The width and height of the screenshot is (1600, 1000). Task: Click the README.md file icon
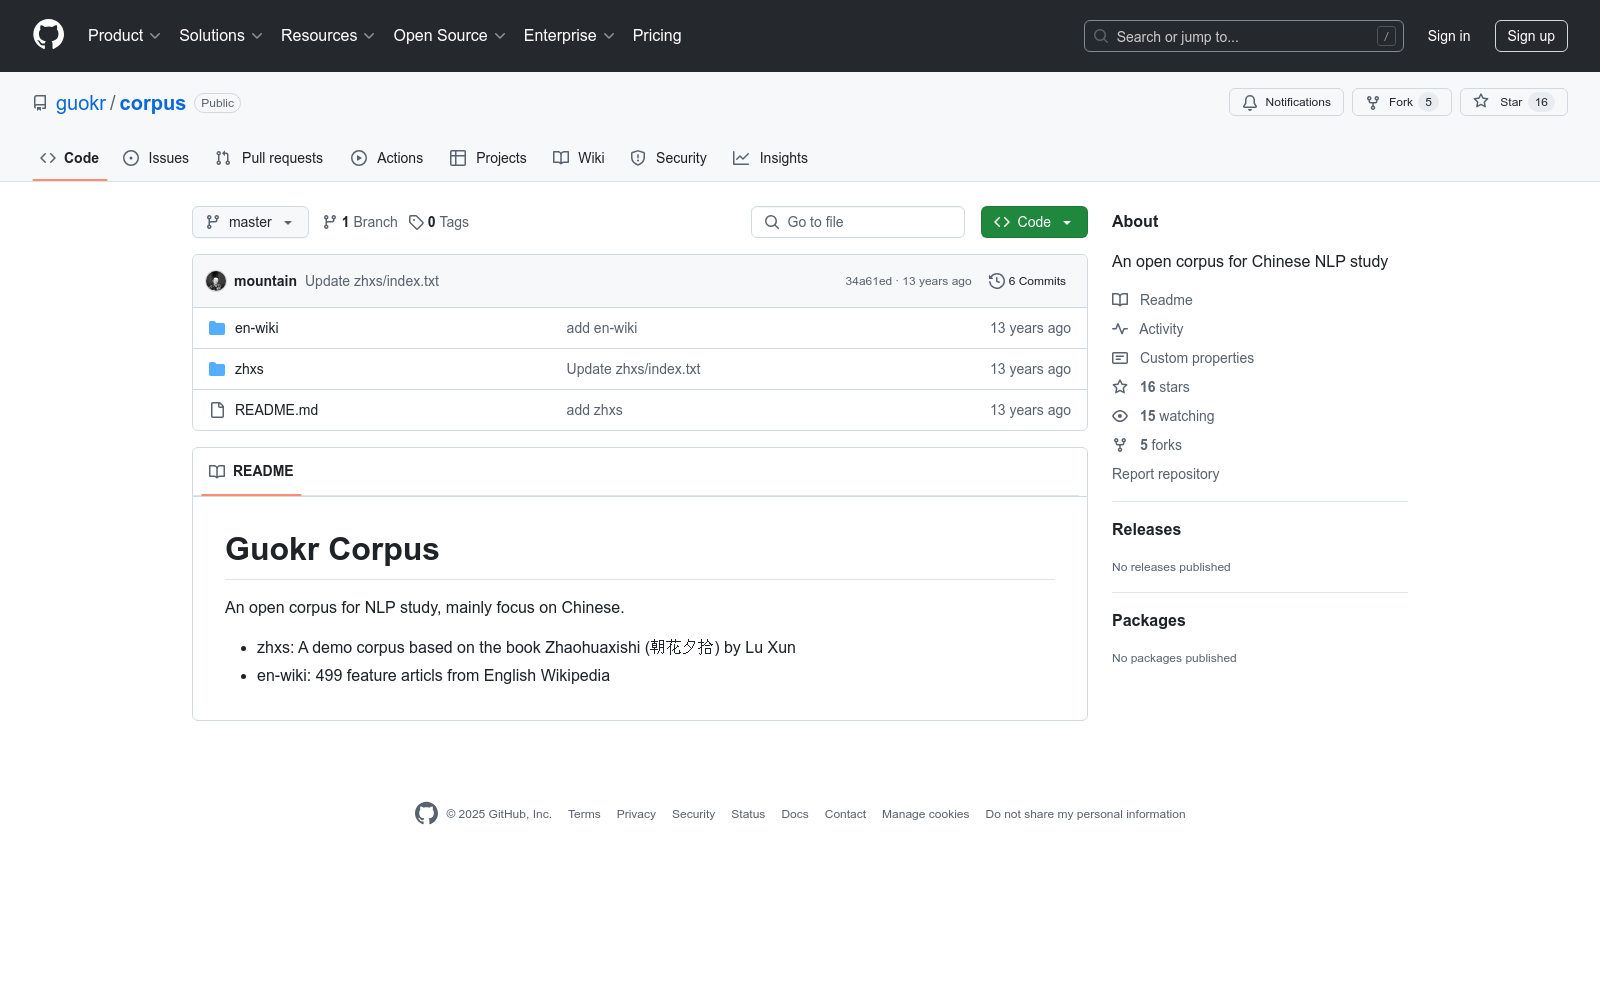click(217, 410)
